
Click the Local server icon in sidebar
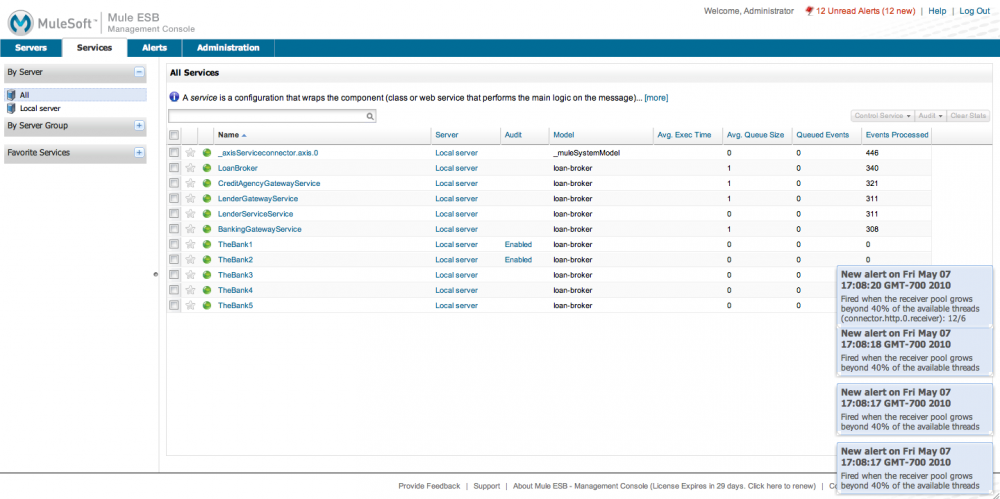click(x=11, y=108)
